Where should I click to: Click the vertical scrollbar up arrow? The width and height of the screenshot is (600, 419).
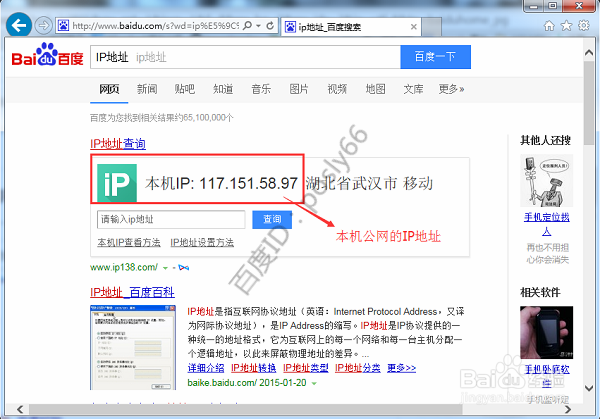(589, 53)
